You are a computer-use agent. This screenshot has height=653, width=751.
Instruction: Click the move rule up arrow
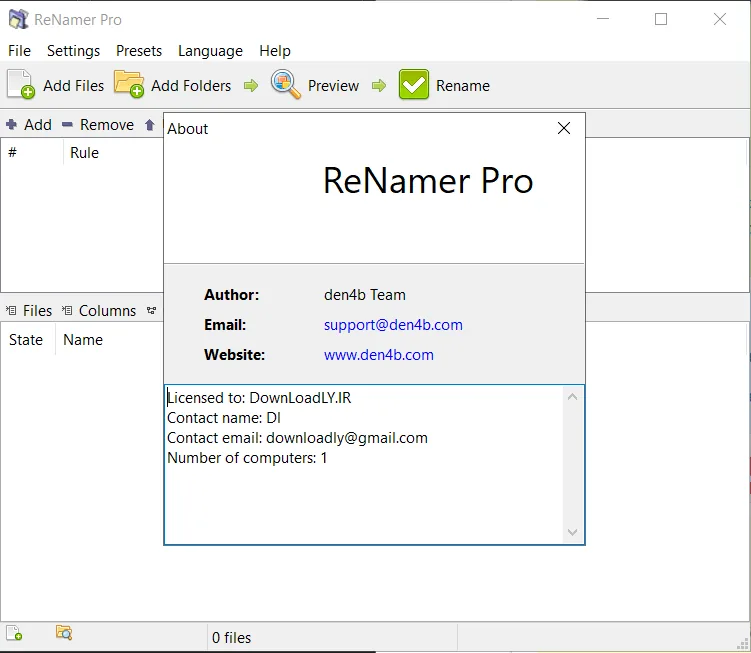(149, 125)
